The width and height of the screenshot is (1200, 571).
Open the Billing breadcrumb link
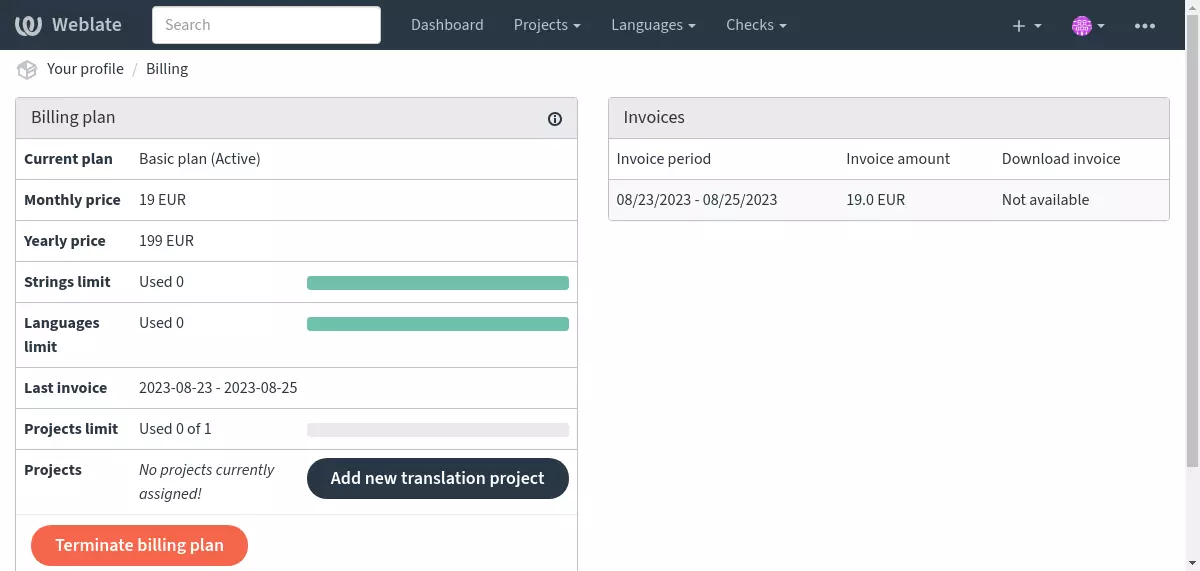167,69
